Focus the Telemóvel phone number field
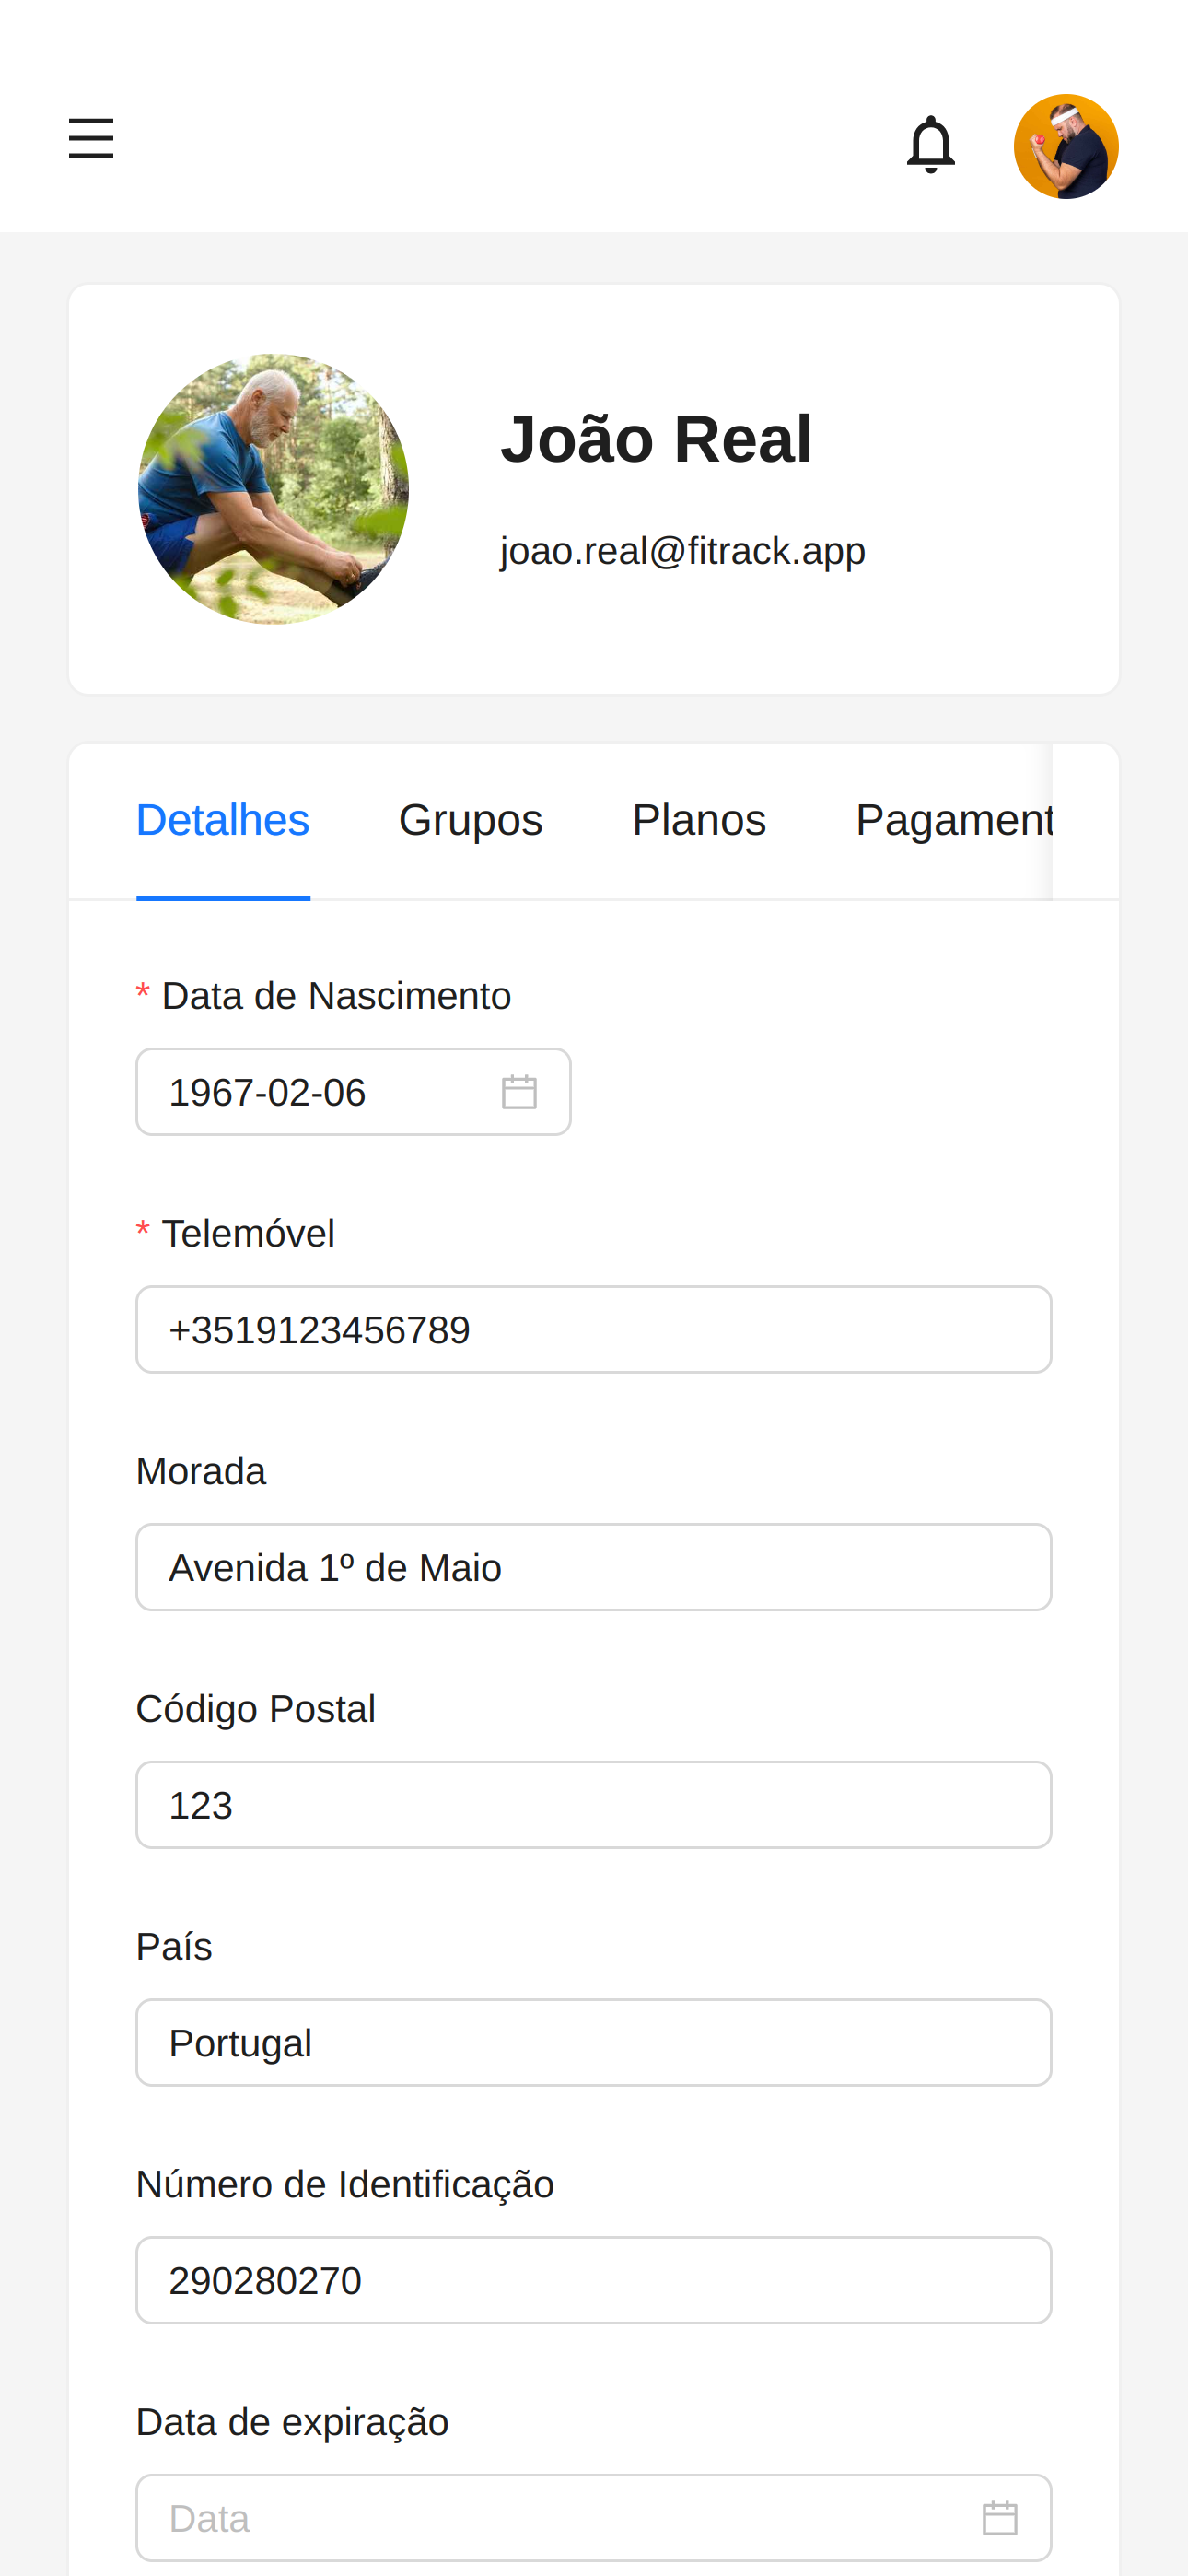The width and height of the screenshot is (1188, 2576). pos(594,1330)
